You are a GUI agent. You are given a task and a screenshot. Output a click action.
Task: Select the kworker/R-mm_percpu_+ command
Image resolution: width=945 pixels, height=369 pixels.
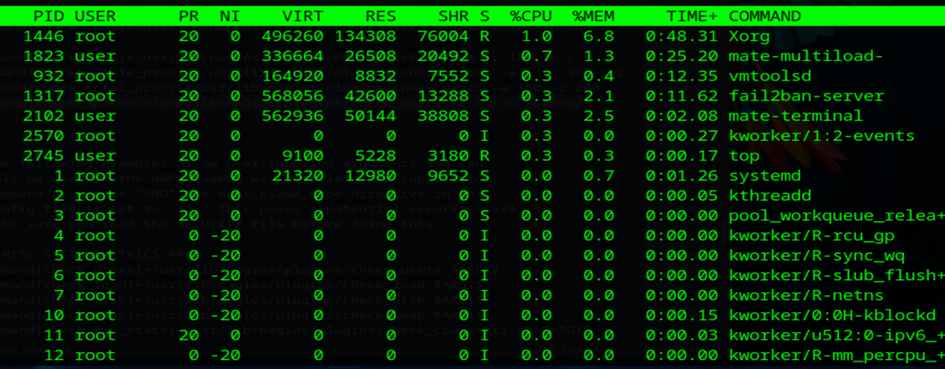point(837,355)
